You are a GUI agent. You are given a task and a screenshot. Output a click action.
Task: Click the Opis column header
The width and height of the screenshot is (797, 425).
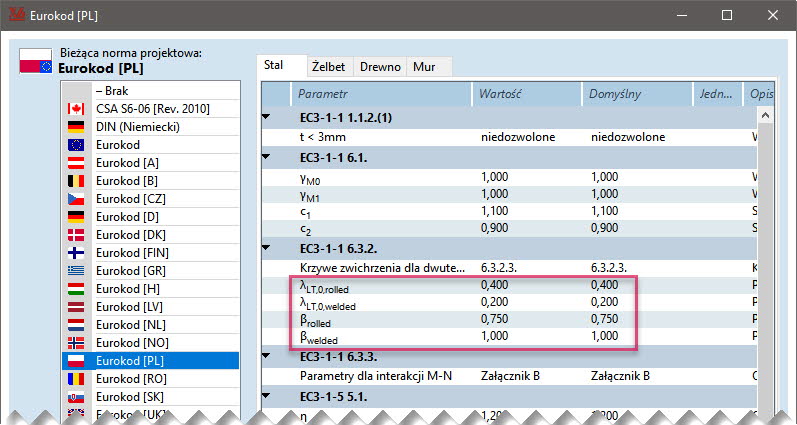[759, 94]
